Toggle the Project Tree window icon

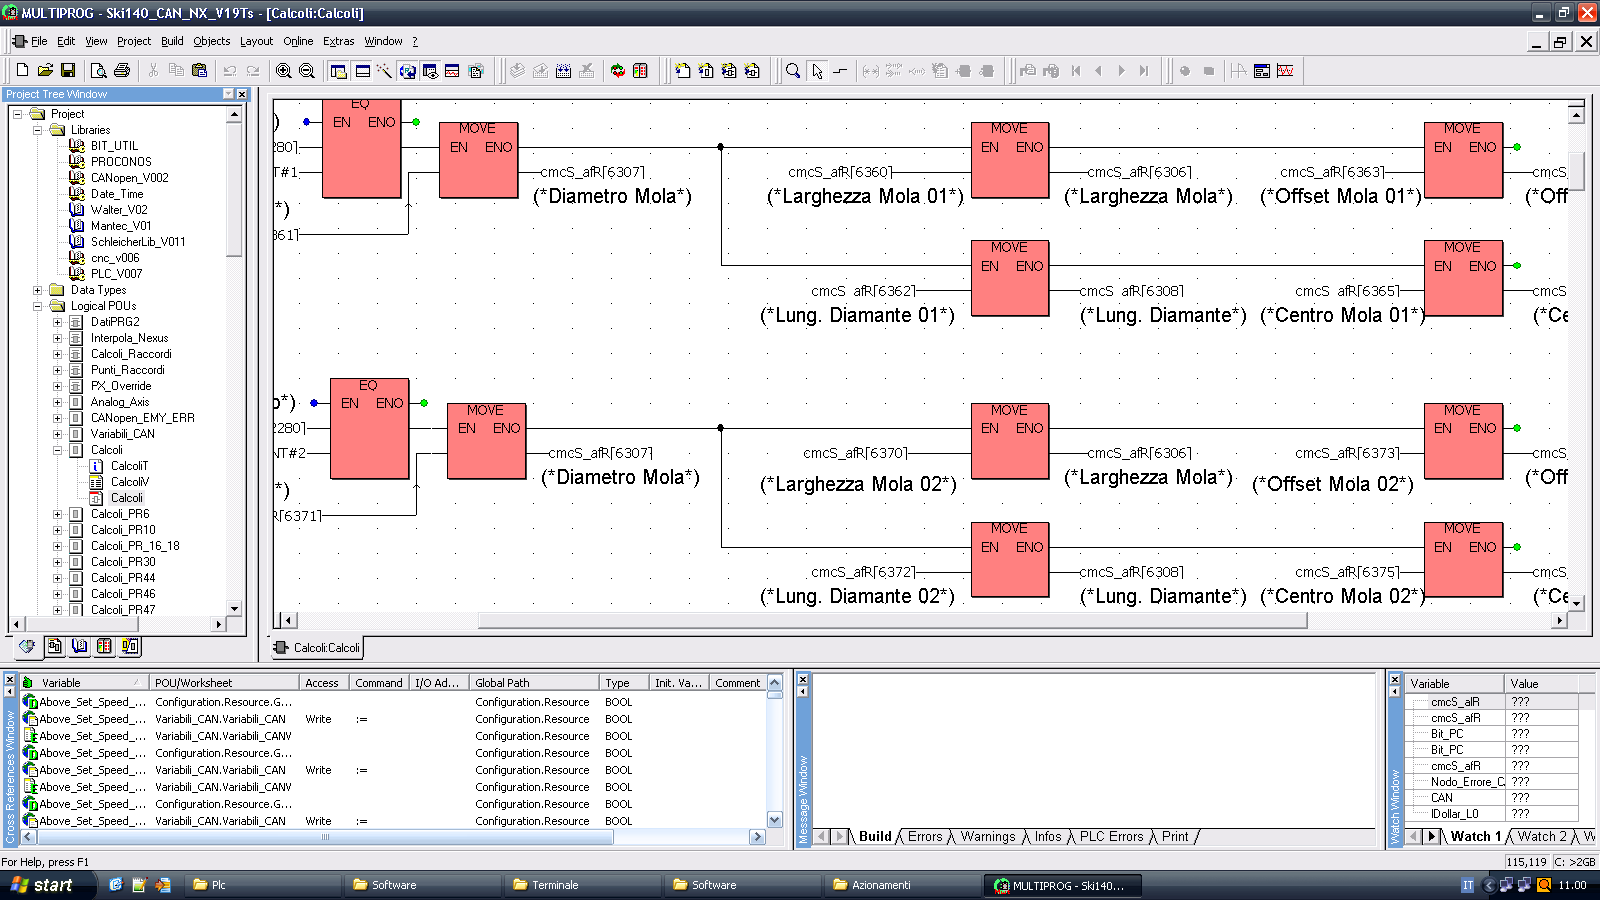(x=339, y=71)
